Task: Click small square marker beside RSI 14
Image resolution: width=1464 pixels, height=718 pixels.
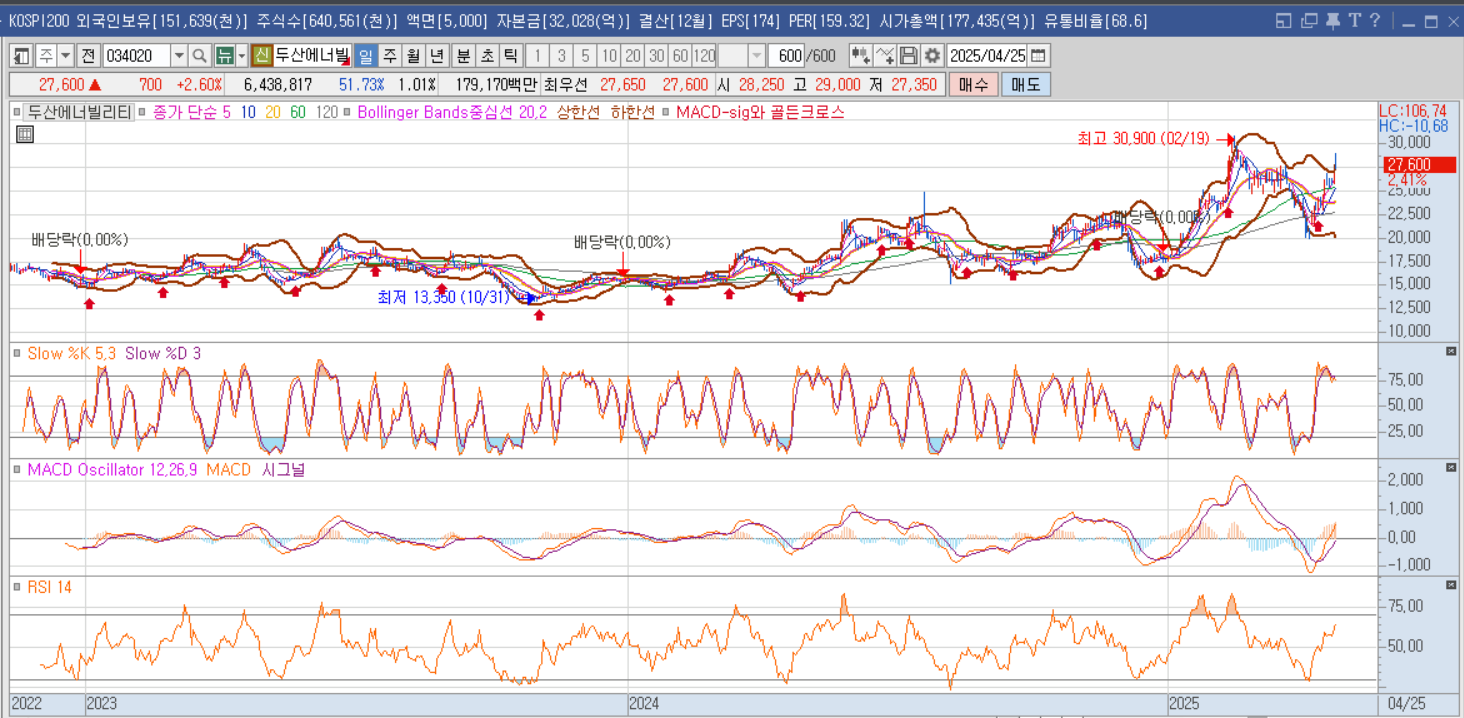Action: pyautogui.click(x=18, y=587)
